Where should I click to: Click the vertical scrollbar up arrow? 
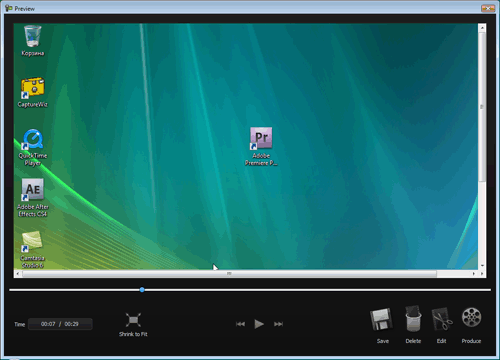(482, 28)
